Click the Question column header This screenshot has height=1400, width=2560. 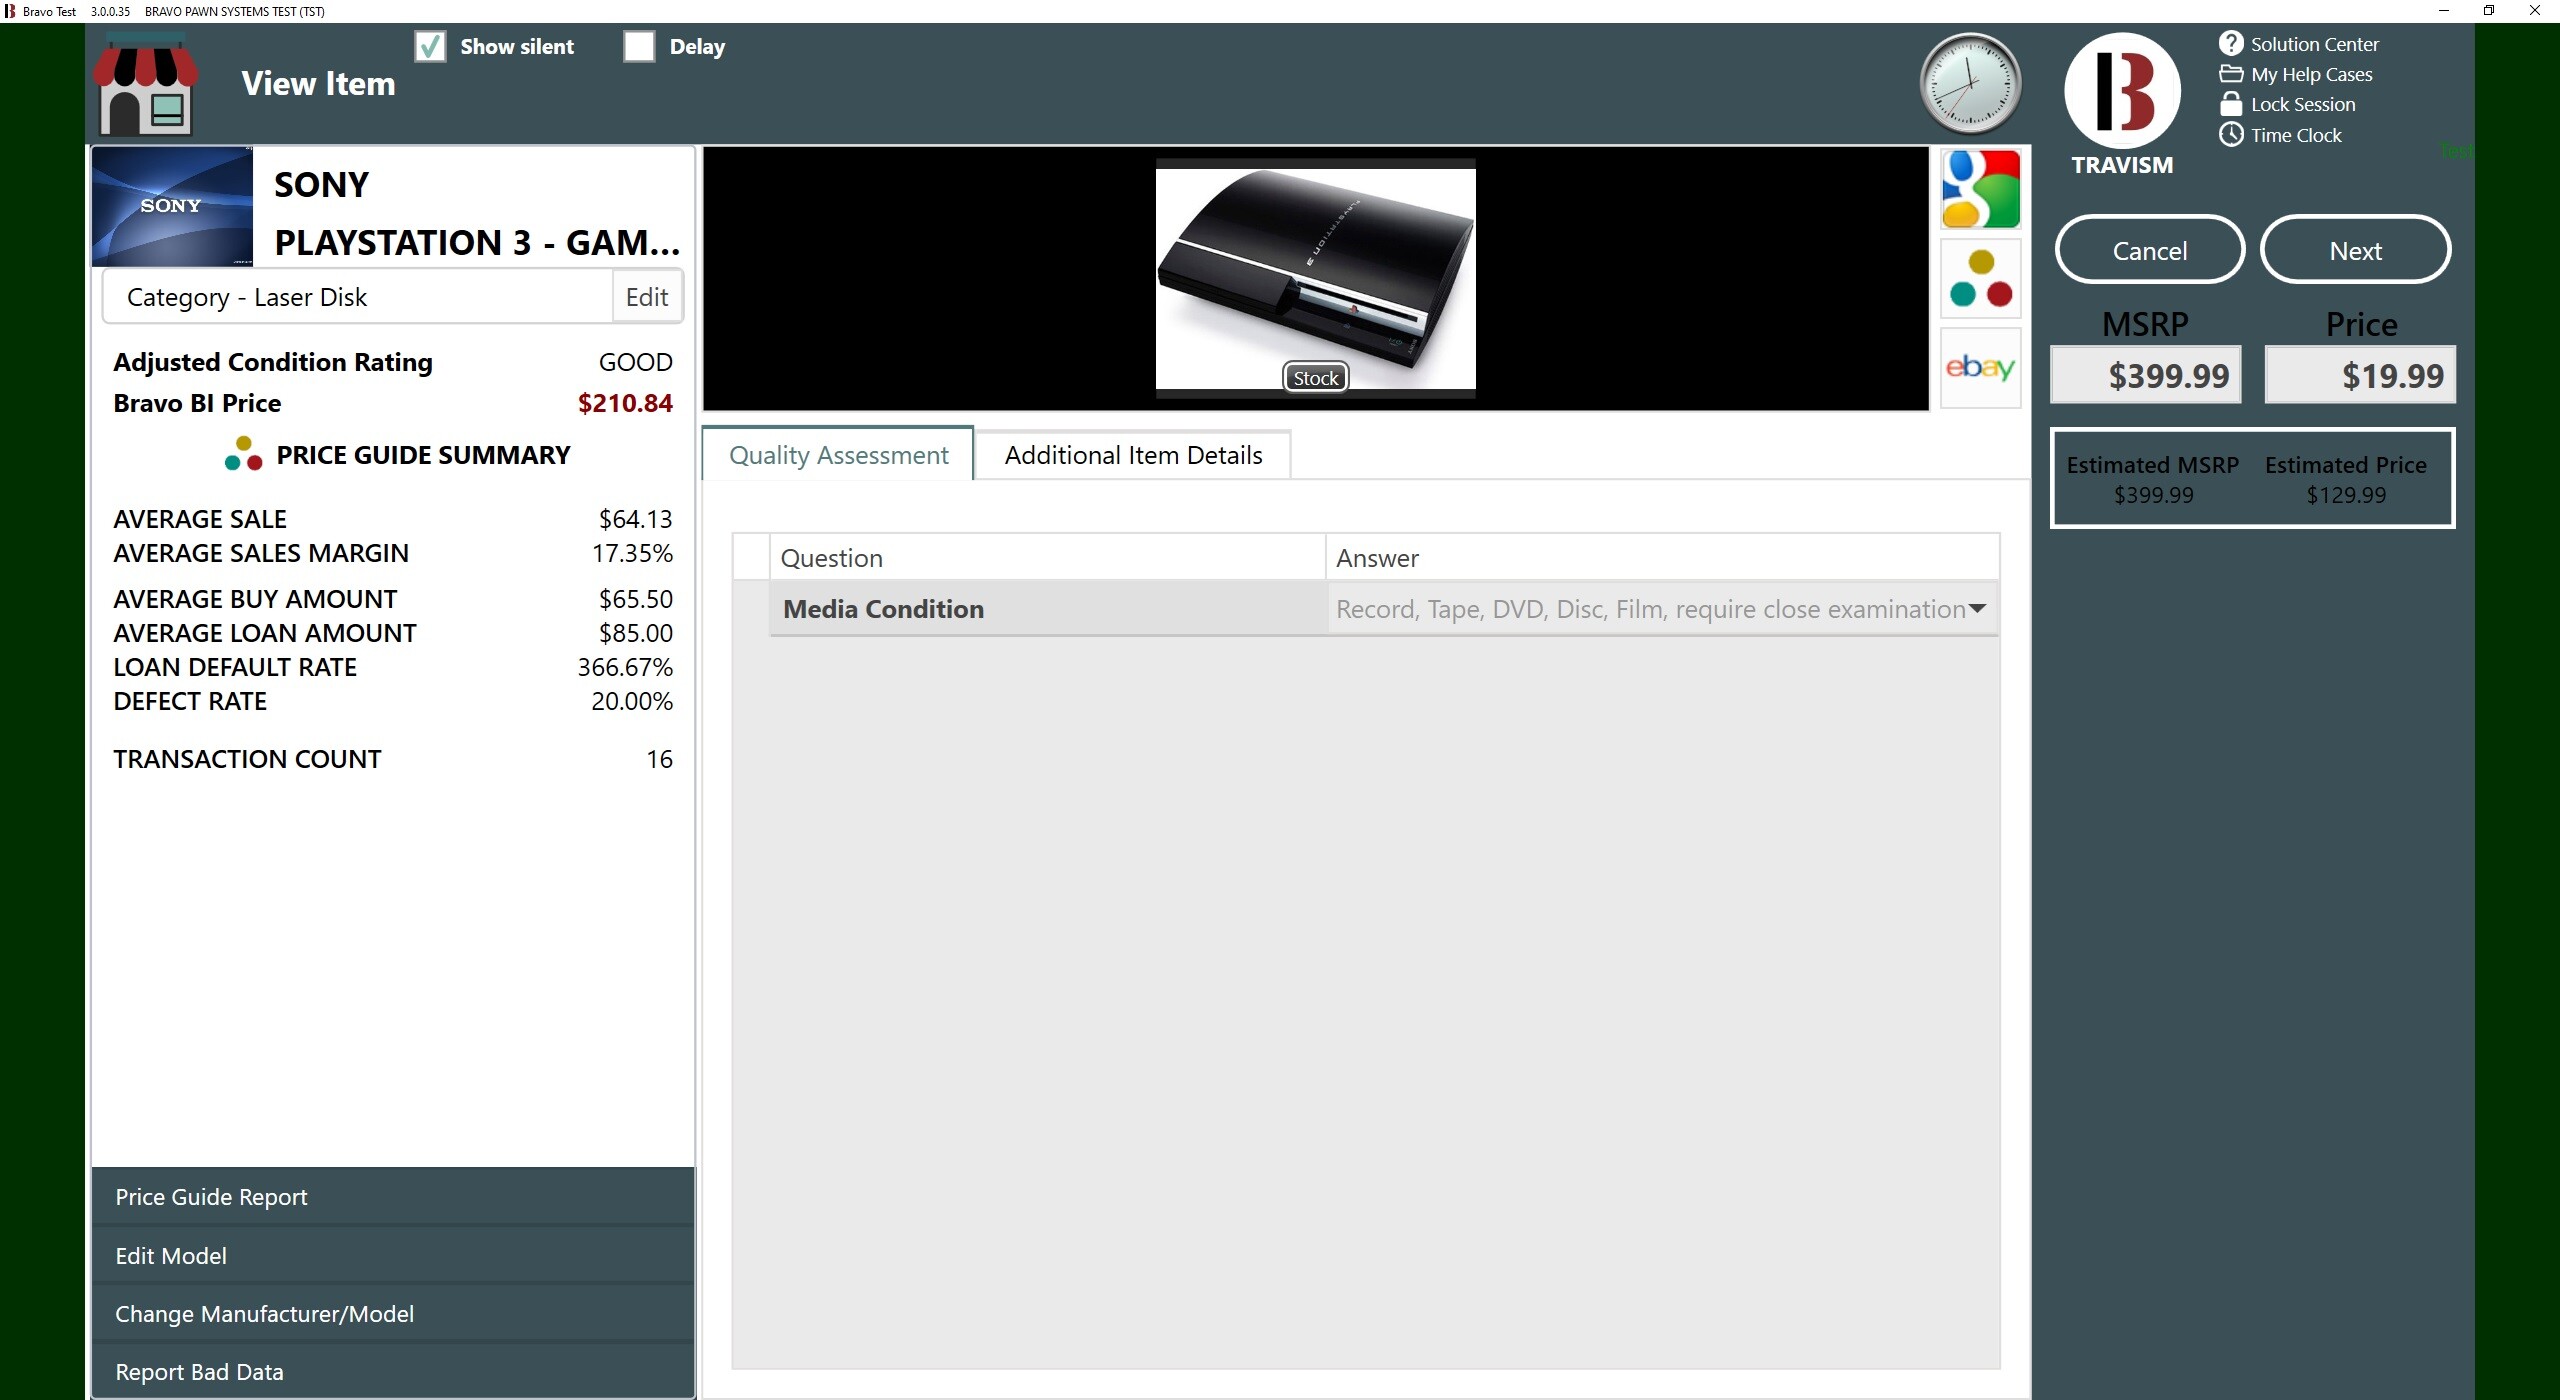[1047, 558]
